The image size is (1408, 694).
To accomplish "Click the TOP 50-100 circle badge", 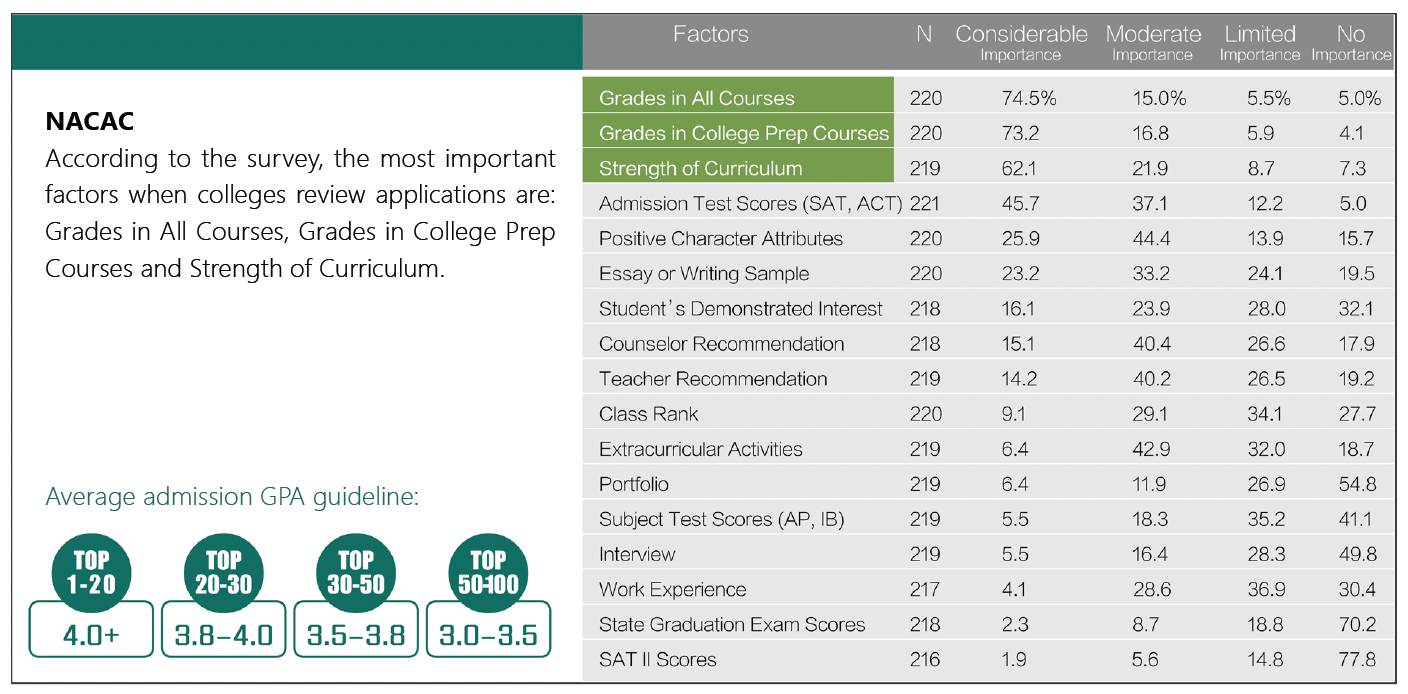I will tap(488, 571).
